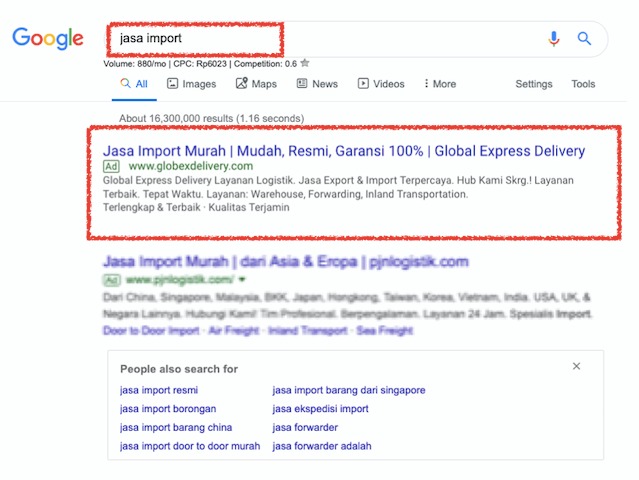Click the Volume 880/mo keyword stats text
This screenshot has height=480, width=639.
(x=200, y=64)
